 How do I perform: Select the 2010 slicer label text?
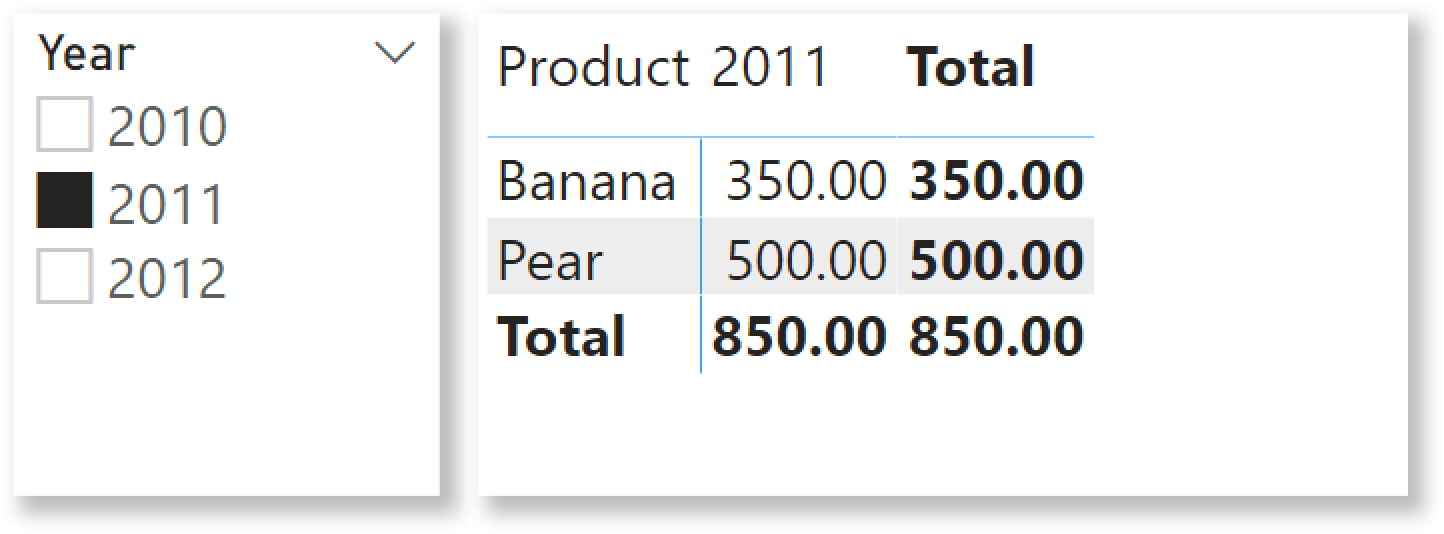(x=168, y=126)
